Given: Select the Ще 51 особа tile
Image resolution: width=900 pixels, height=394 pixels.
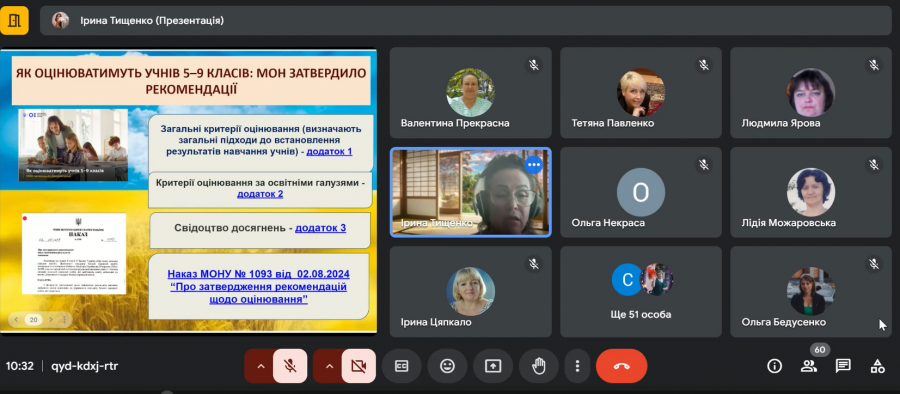Looking at the screenshot, I should click(641, 292).
